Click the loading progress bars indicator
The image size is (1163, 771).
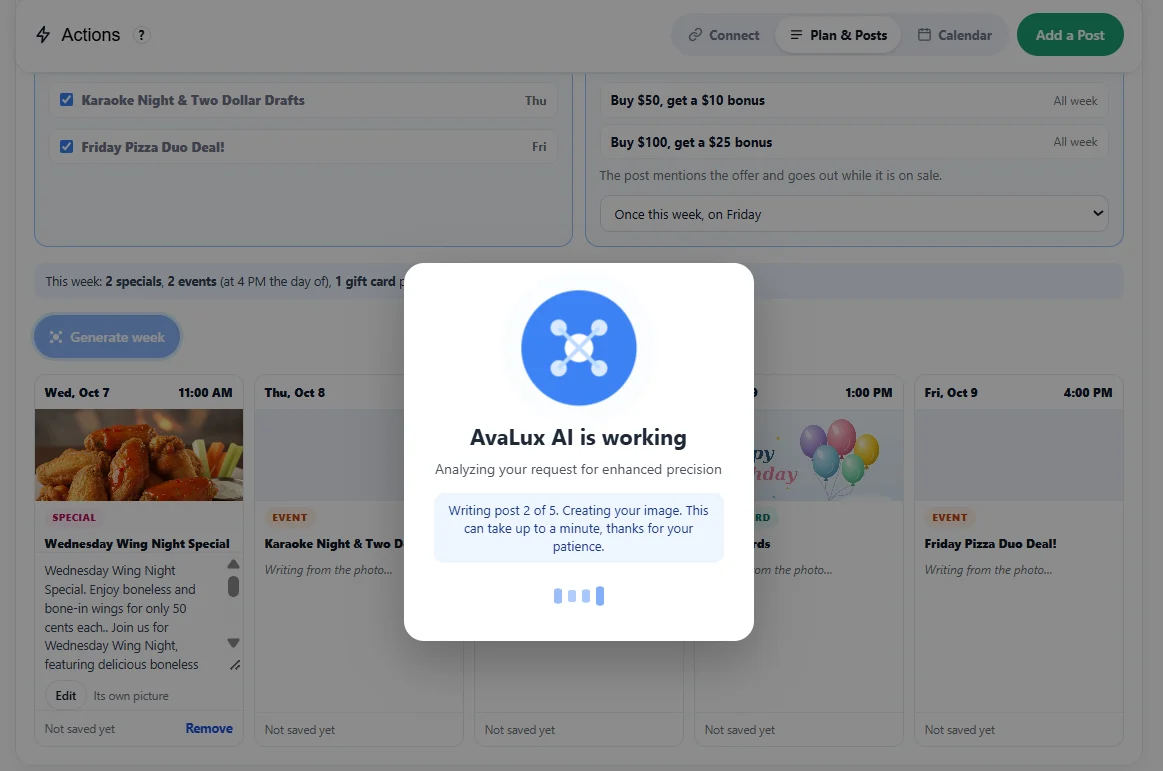tap(579, 595)
